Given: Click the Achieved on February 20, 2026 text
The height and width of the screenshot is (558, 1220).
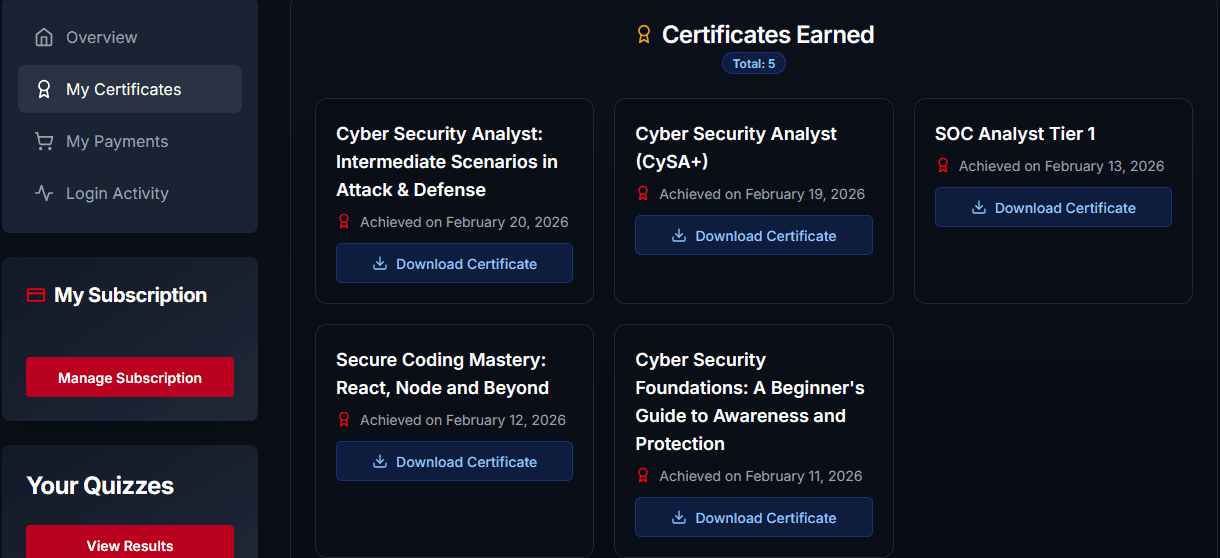Looking at the screenshot, I should 464,222.
